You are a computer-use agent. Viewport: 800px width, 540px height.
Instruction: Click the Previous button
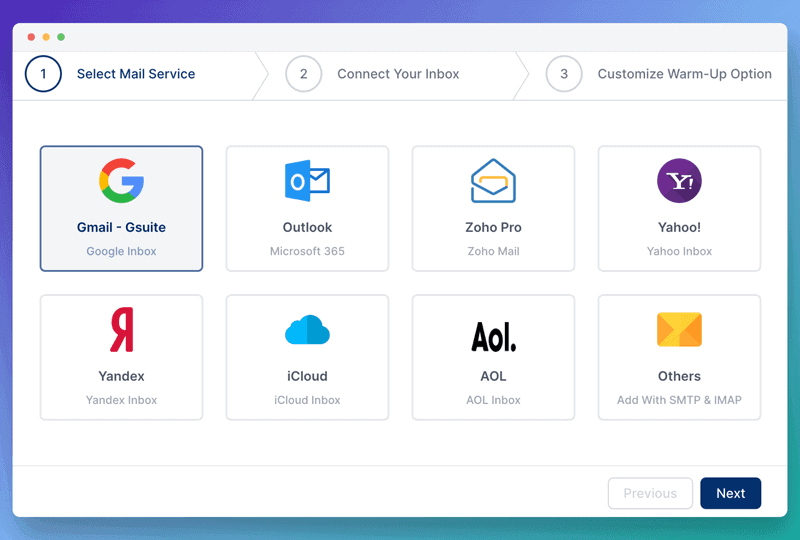click(650, 493)
